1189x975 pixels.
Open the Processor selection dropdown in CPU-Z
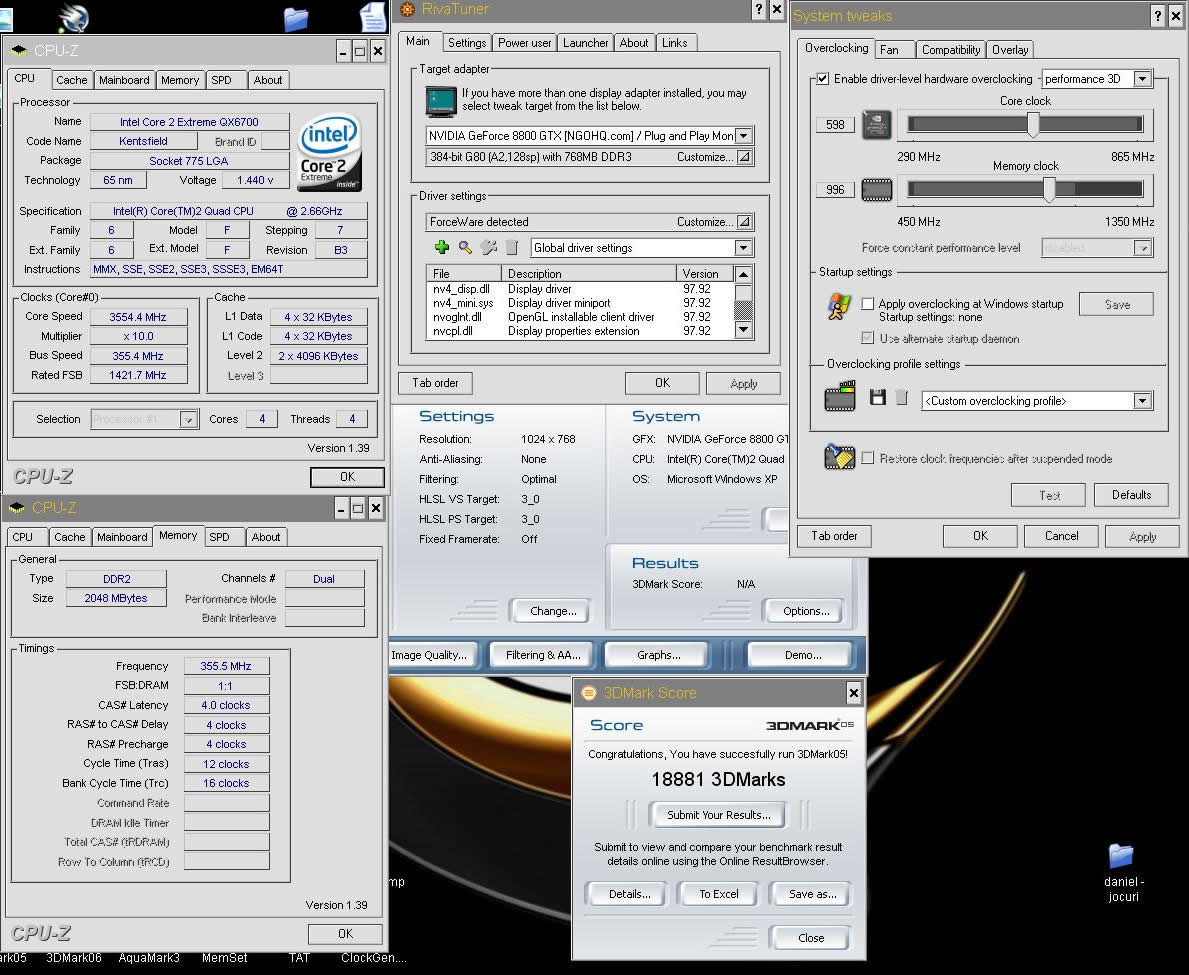coord(188,419)
